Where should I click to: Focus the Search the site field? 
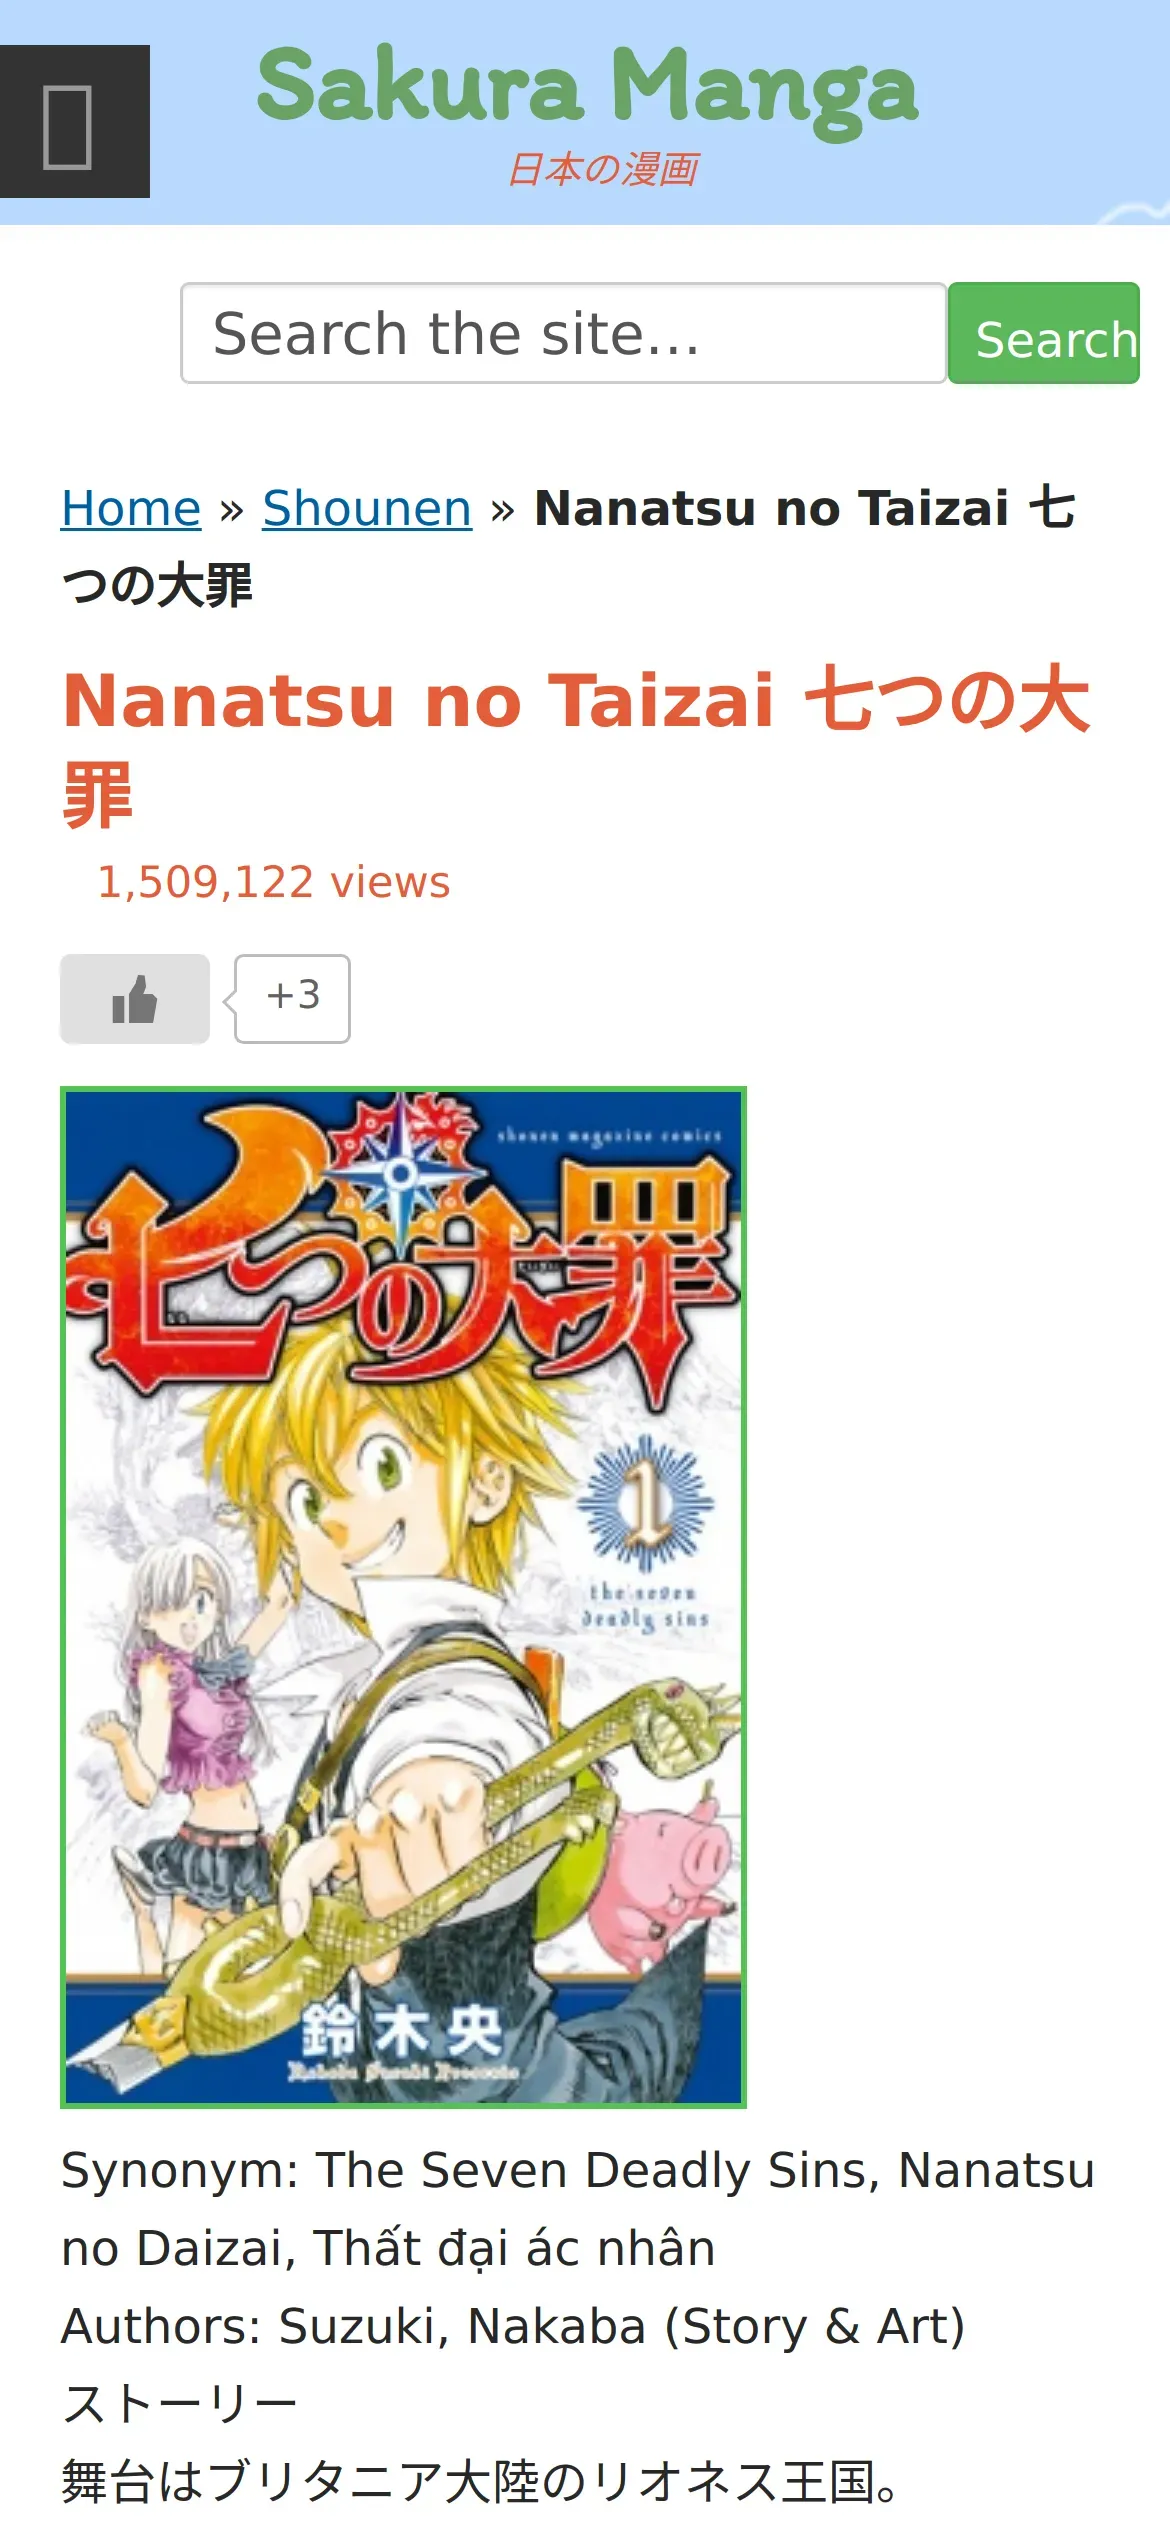[564, 333]
